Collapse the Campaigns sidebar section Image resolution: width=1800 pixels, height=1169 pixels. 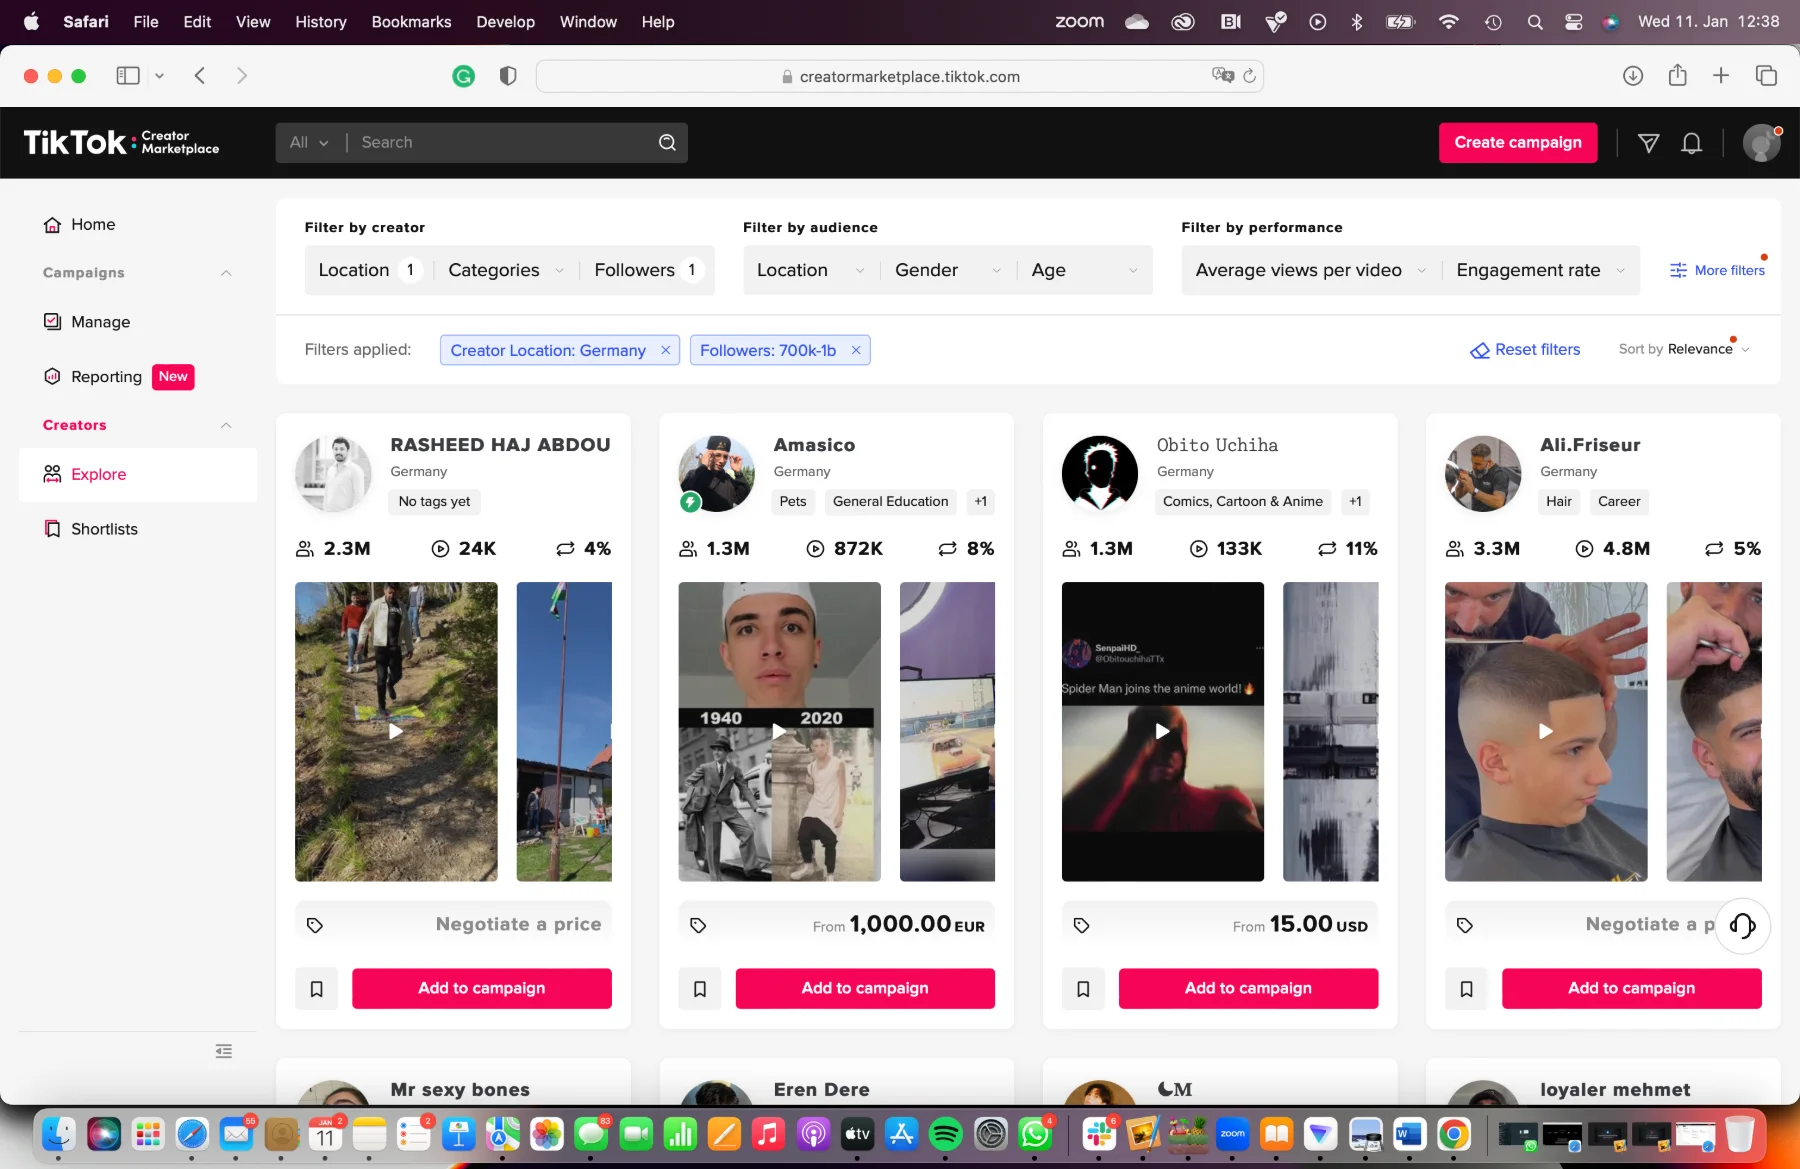point(226,273)
